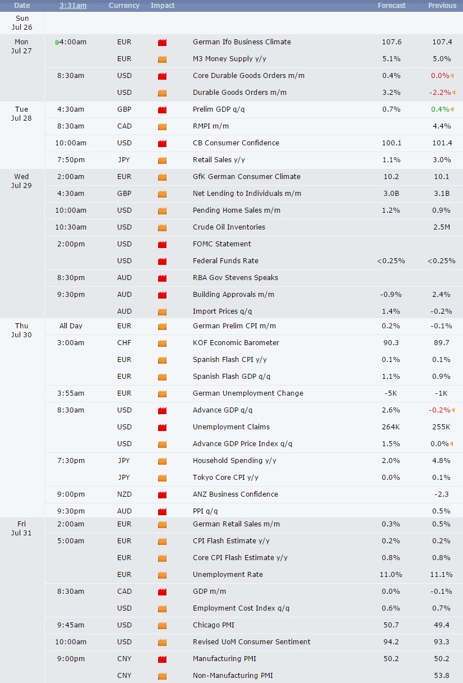Open the RBA Gov Stevens Speaks event

tap(235, 277)
